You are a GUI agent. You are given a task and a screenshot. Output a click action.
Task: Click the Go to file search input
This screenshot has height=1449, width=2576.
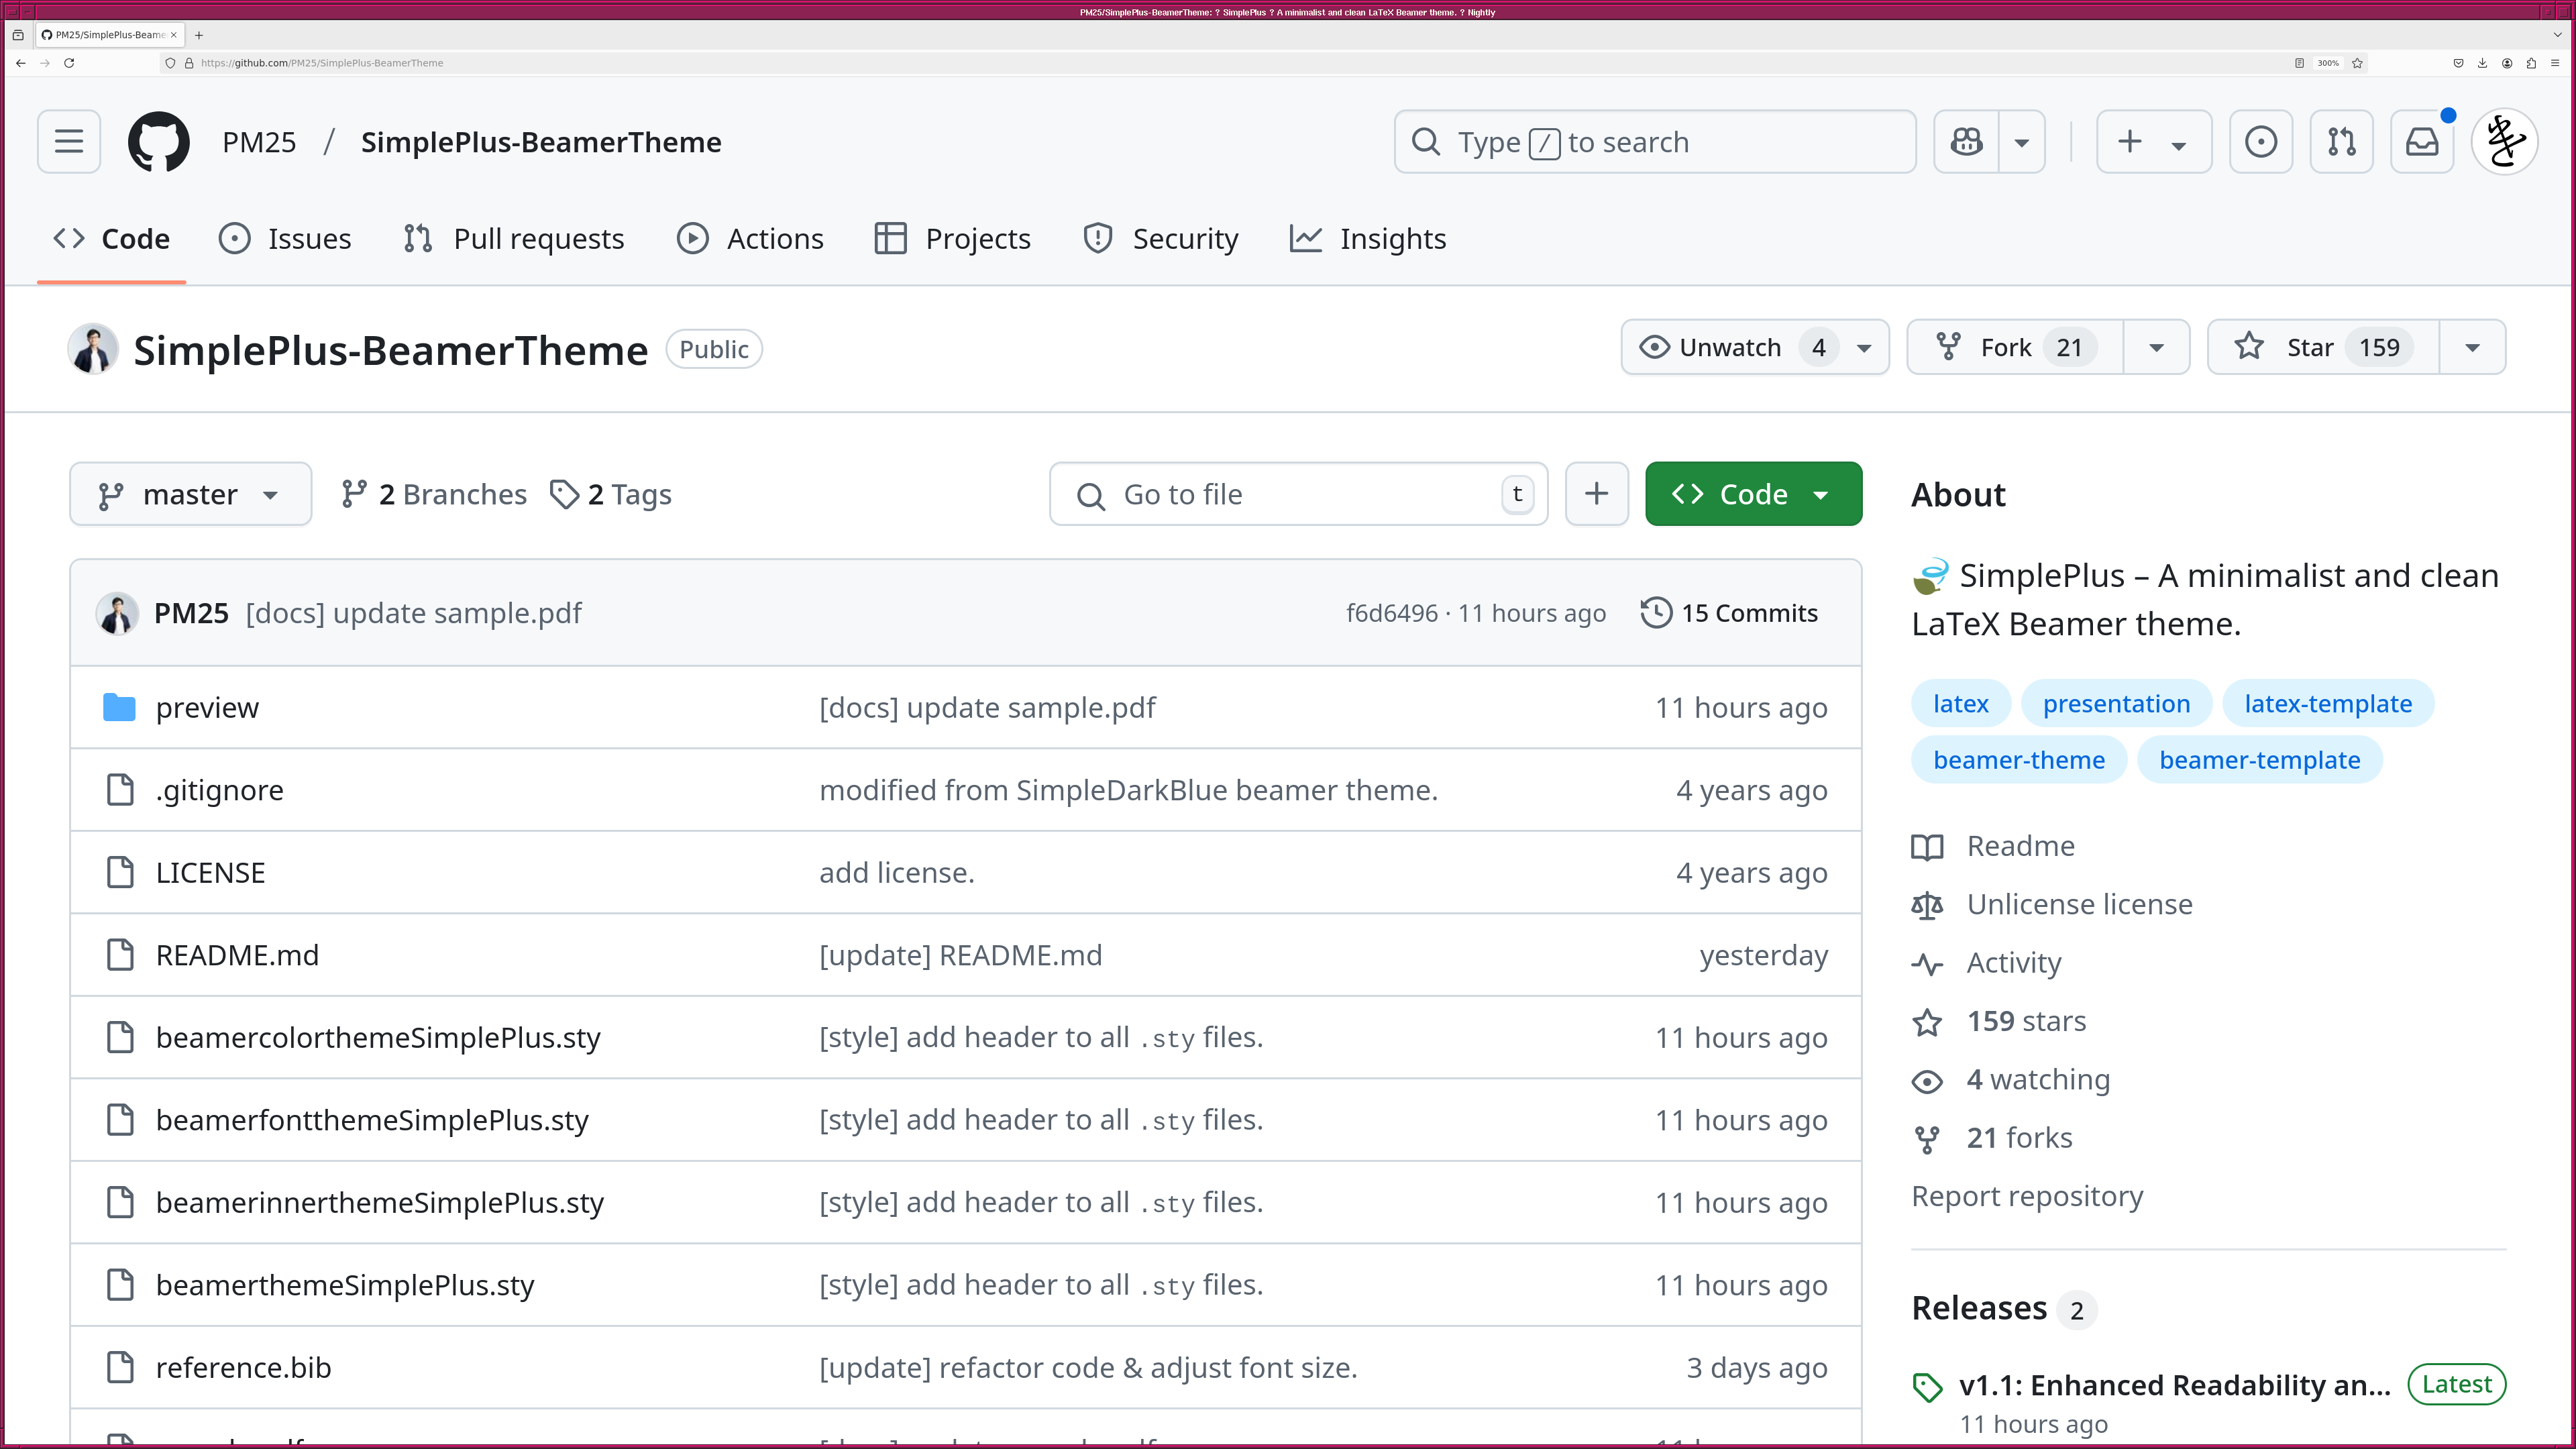pos(1299,494)
